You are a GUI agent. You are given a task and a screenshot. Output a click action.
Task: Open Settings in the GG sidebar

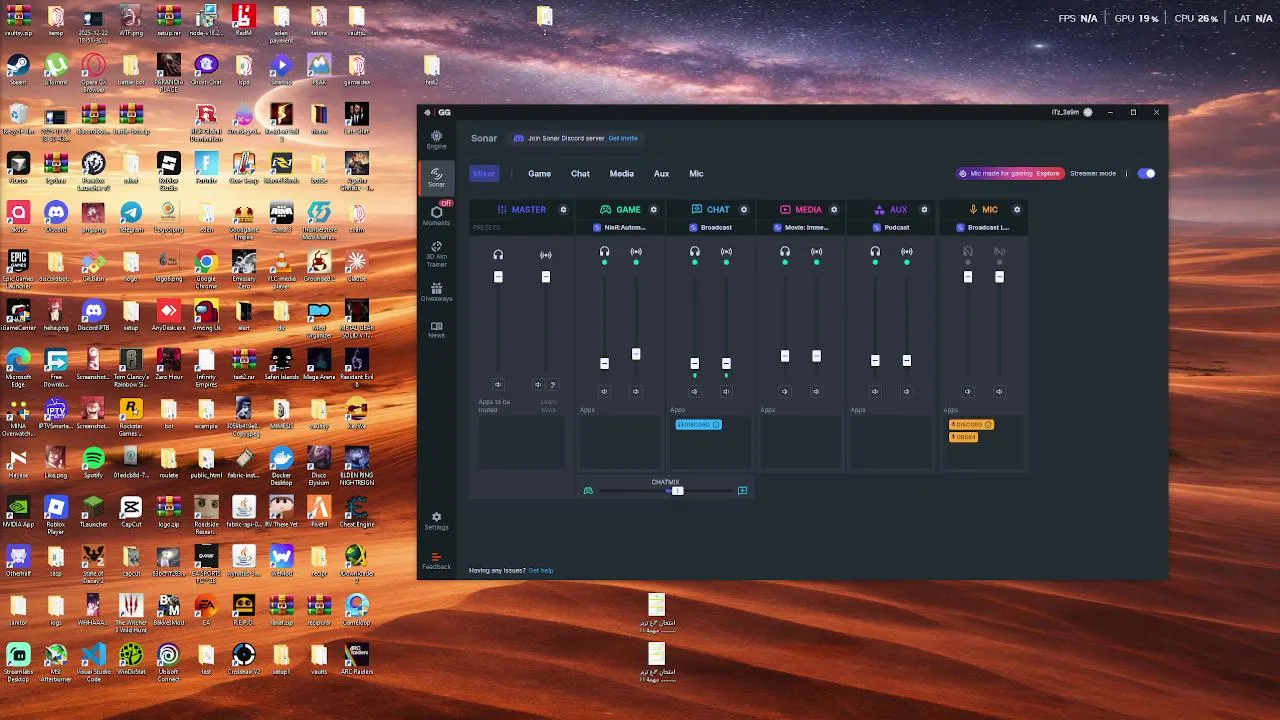pyautogui.click(x=436, y=521)
